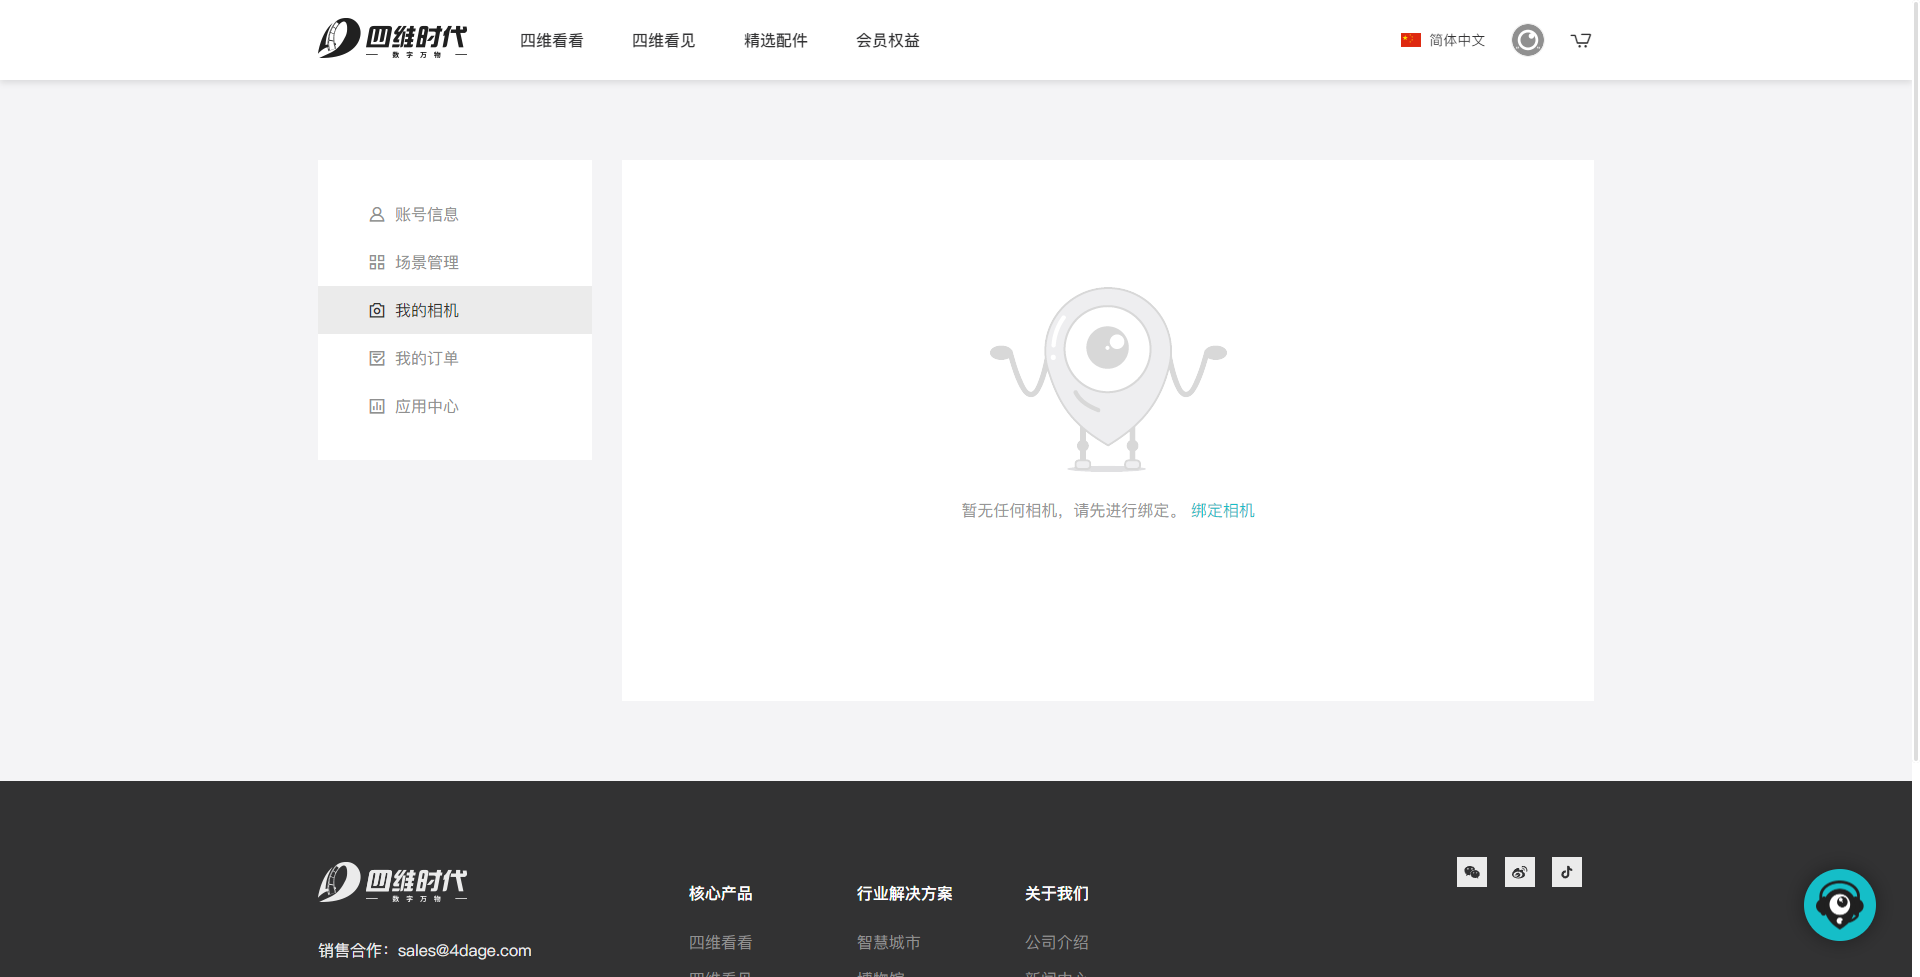The image size is (1920, 977).
Task: Click the sales@4dage.com email address
Action: click(x=464, y=950)
